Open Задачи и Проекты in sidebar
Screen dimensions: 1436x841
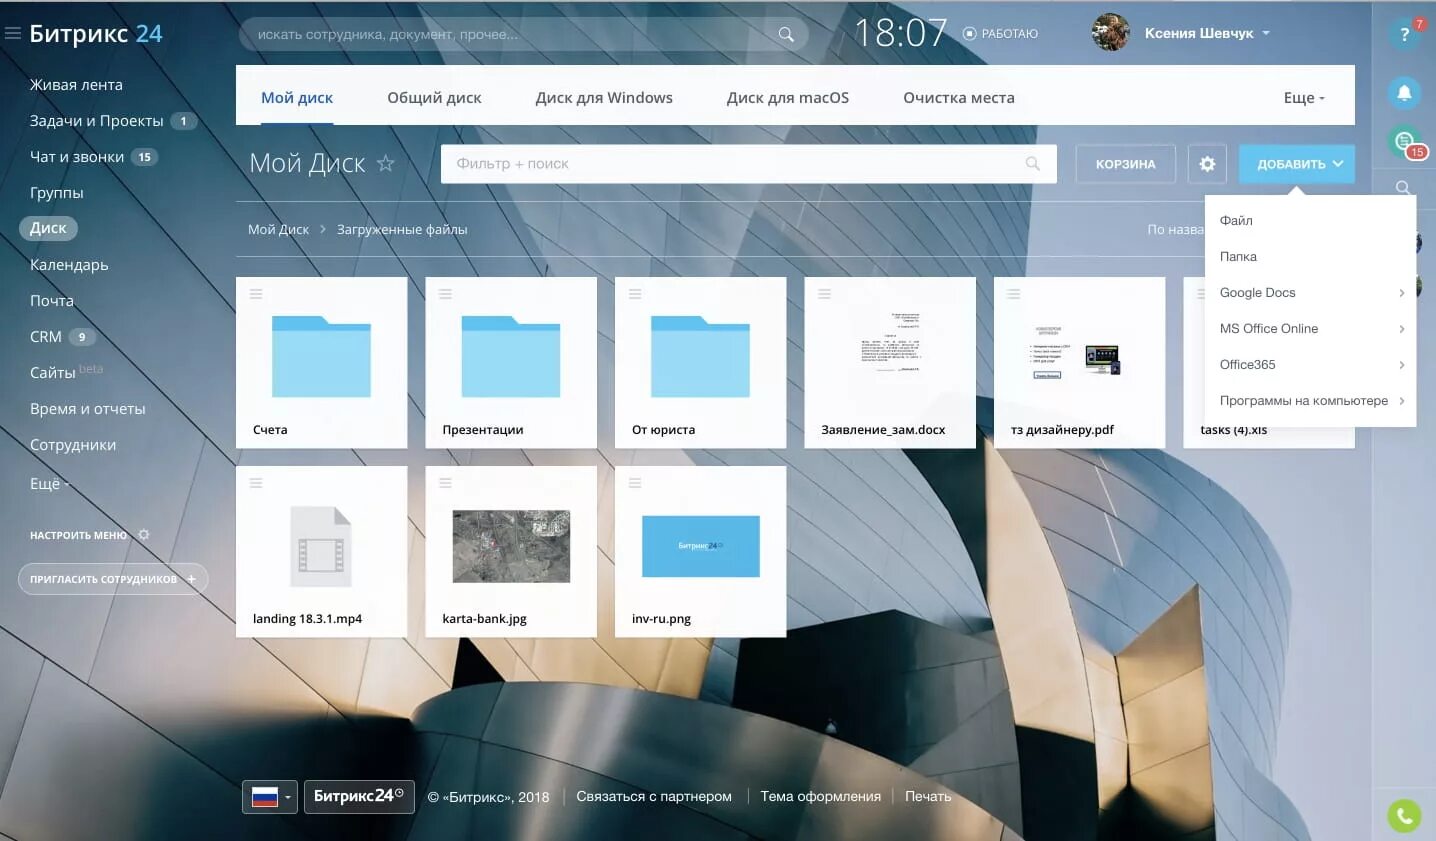pyautogui.click(x=97, y=121)
